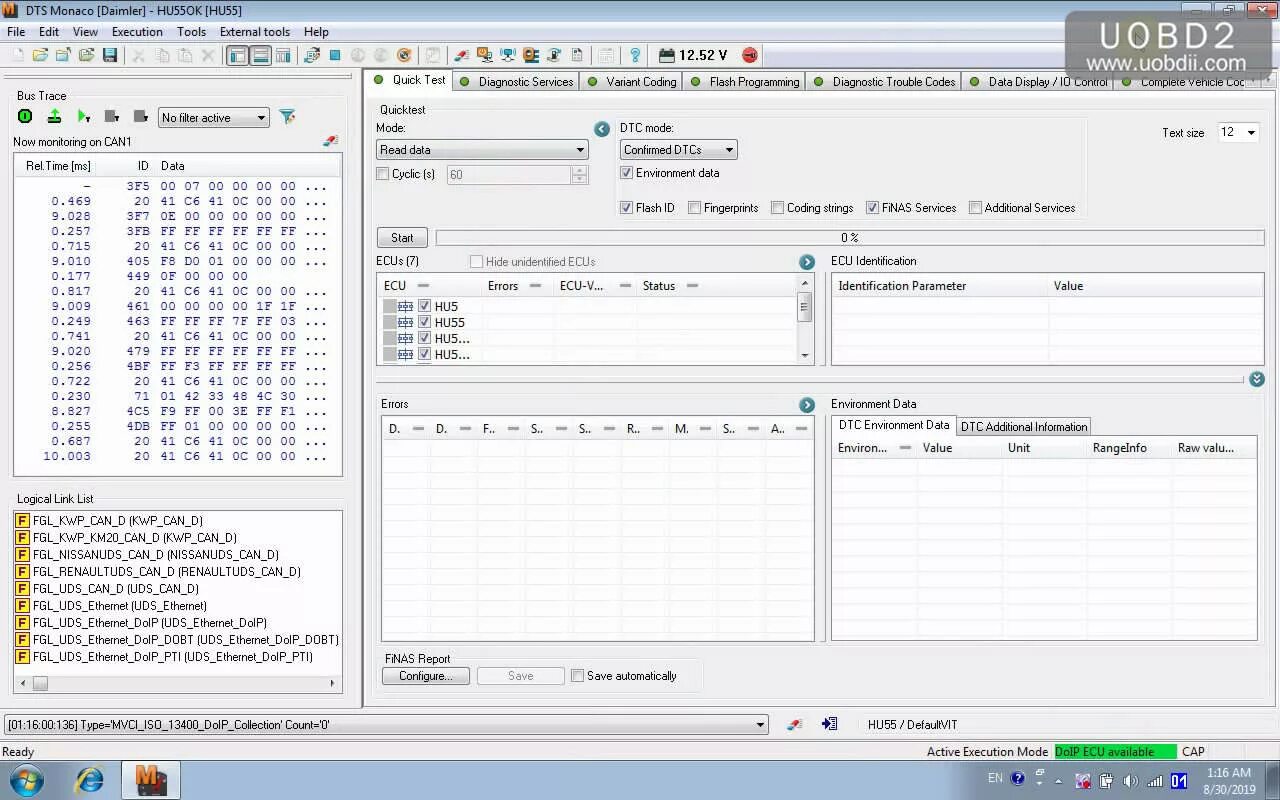Uncheck Environment data
The image size is (1280, 800).
pos(626,173)
